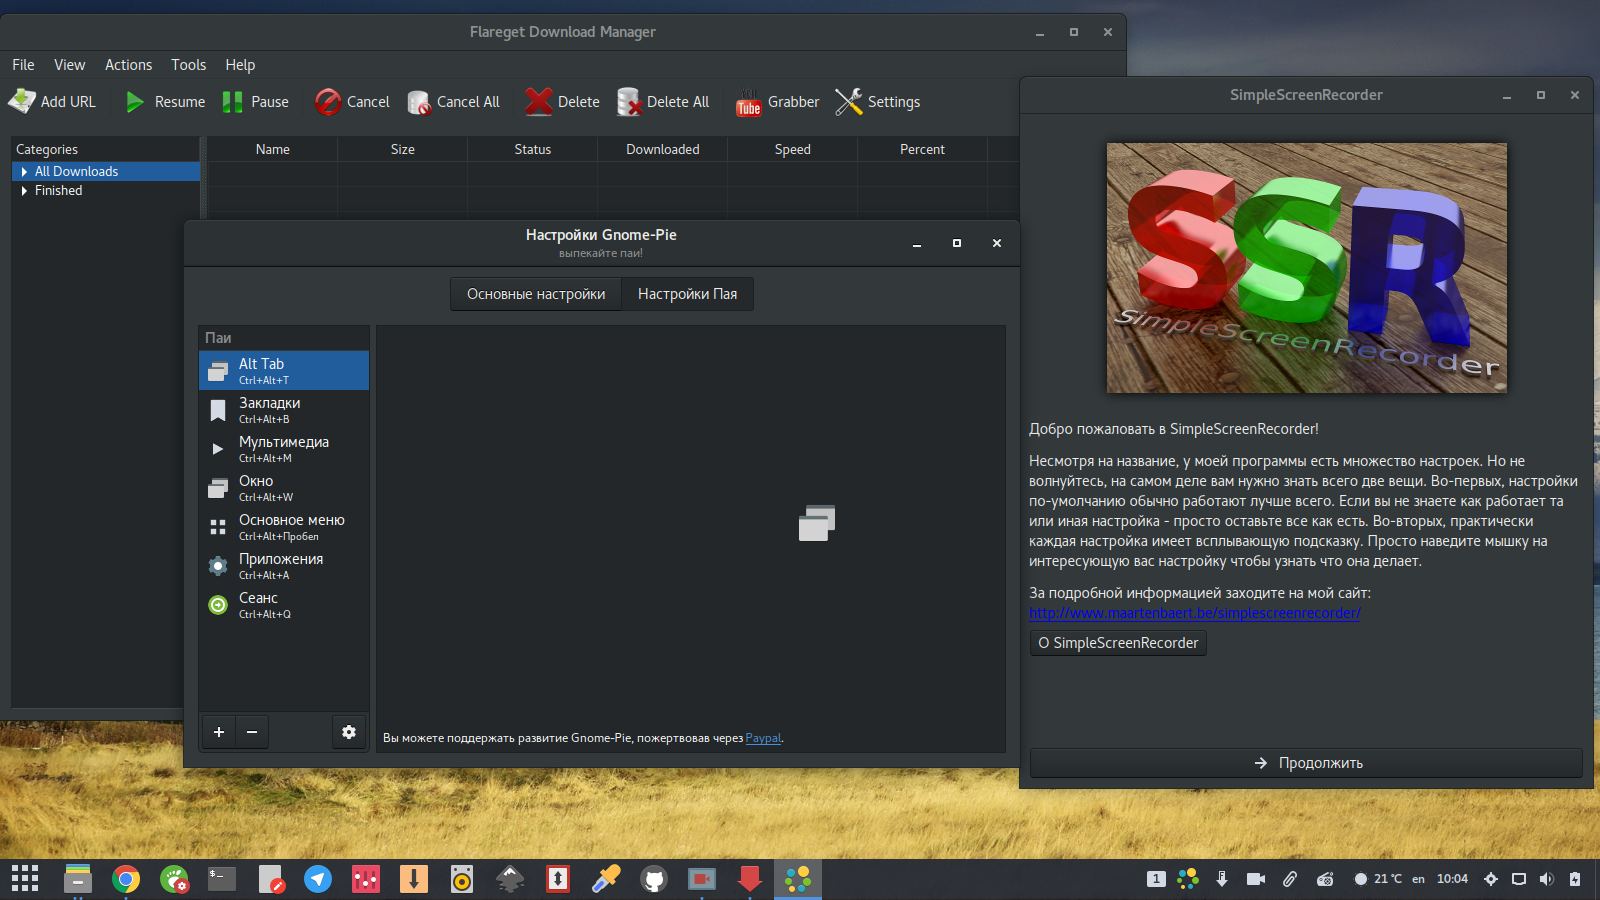Click the SSR logo image
The height and width of the screenshot is (900, 1600).
[1306, 268]
